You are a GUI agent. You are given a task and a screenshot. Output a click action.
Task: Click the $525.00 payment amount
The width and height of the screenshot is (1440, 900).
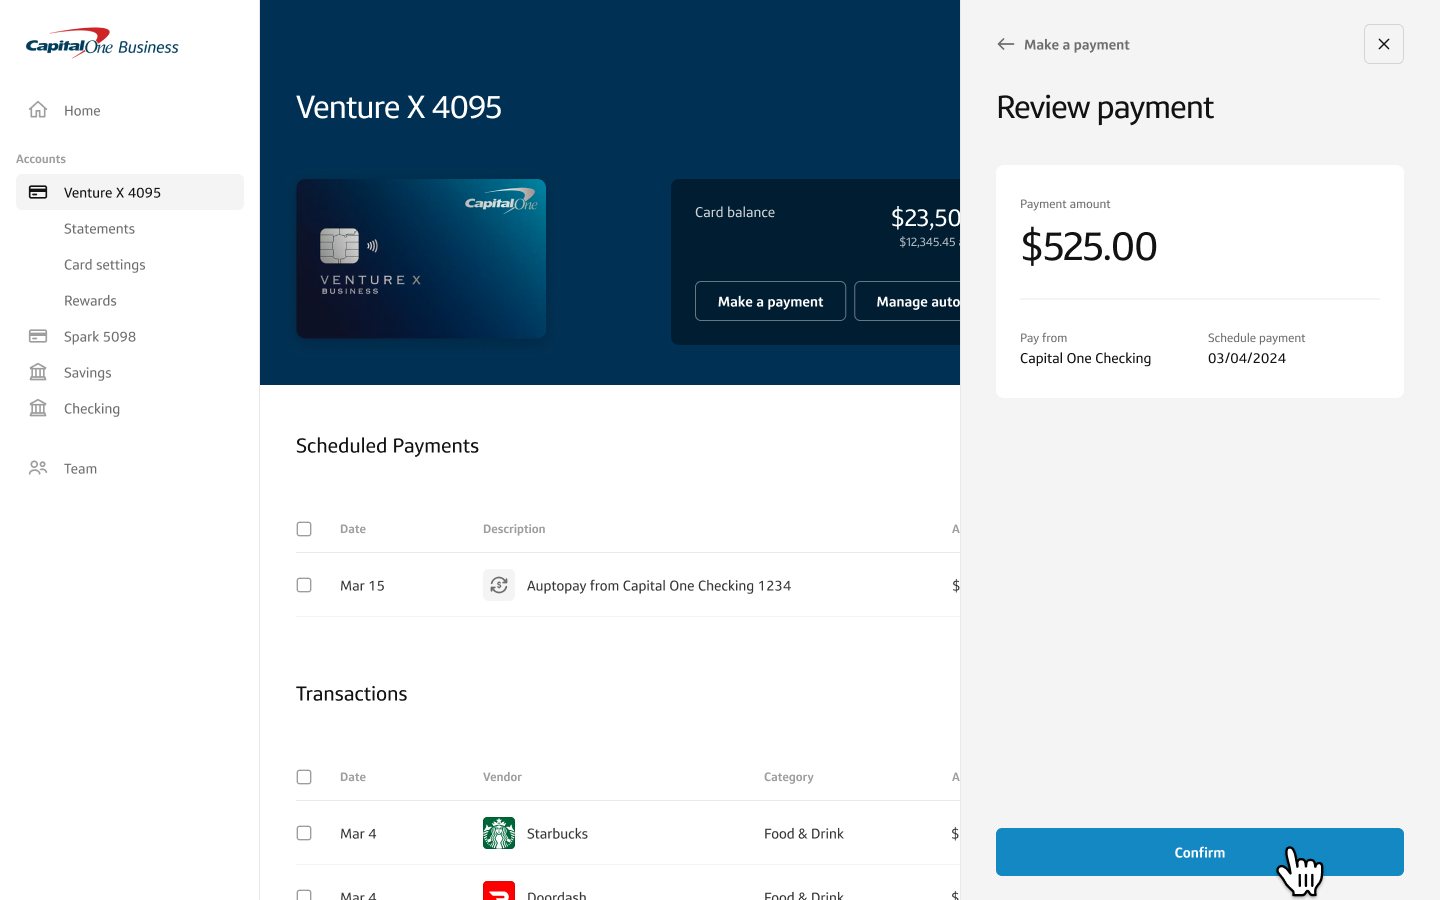point(1089,246)
